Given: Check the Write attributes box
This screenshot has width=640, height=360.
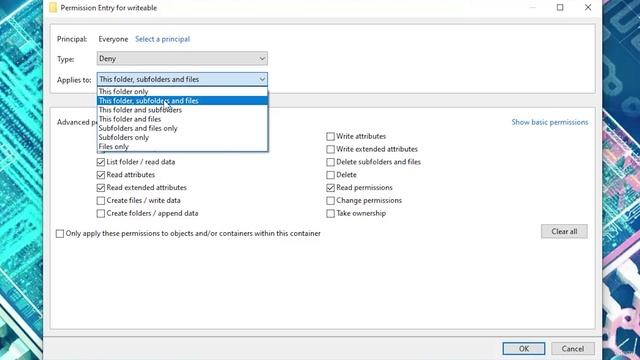Looking at the screenshot, I should click(331, 136).
